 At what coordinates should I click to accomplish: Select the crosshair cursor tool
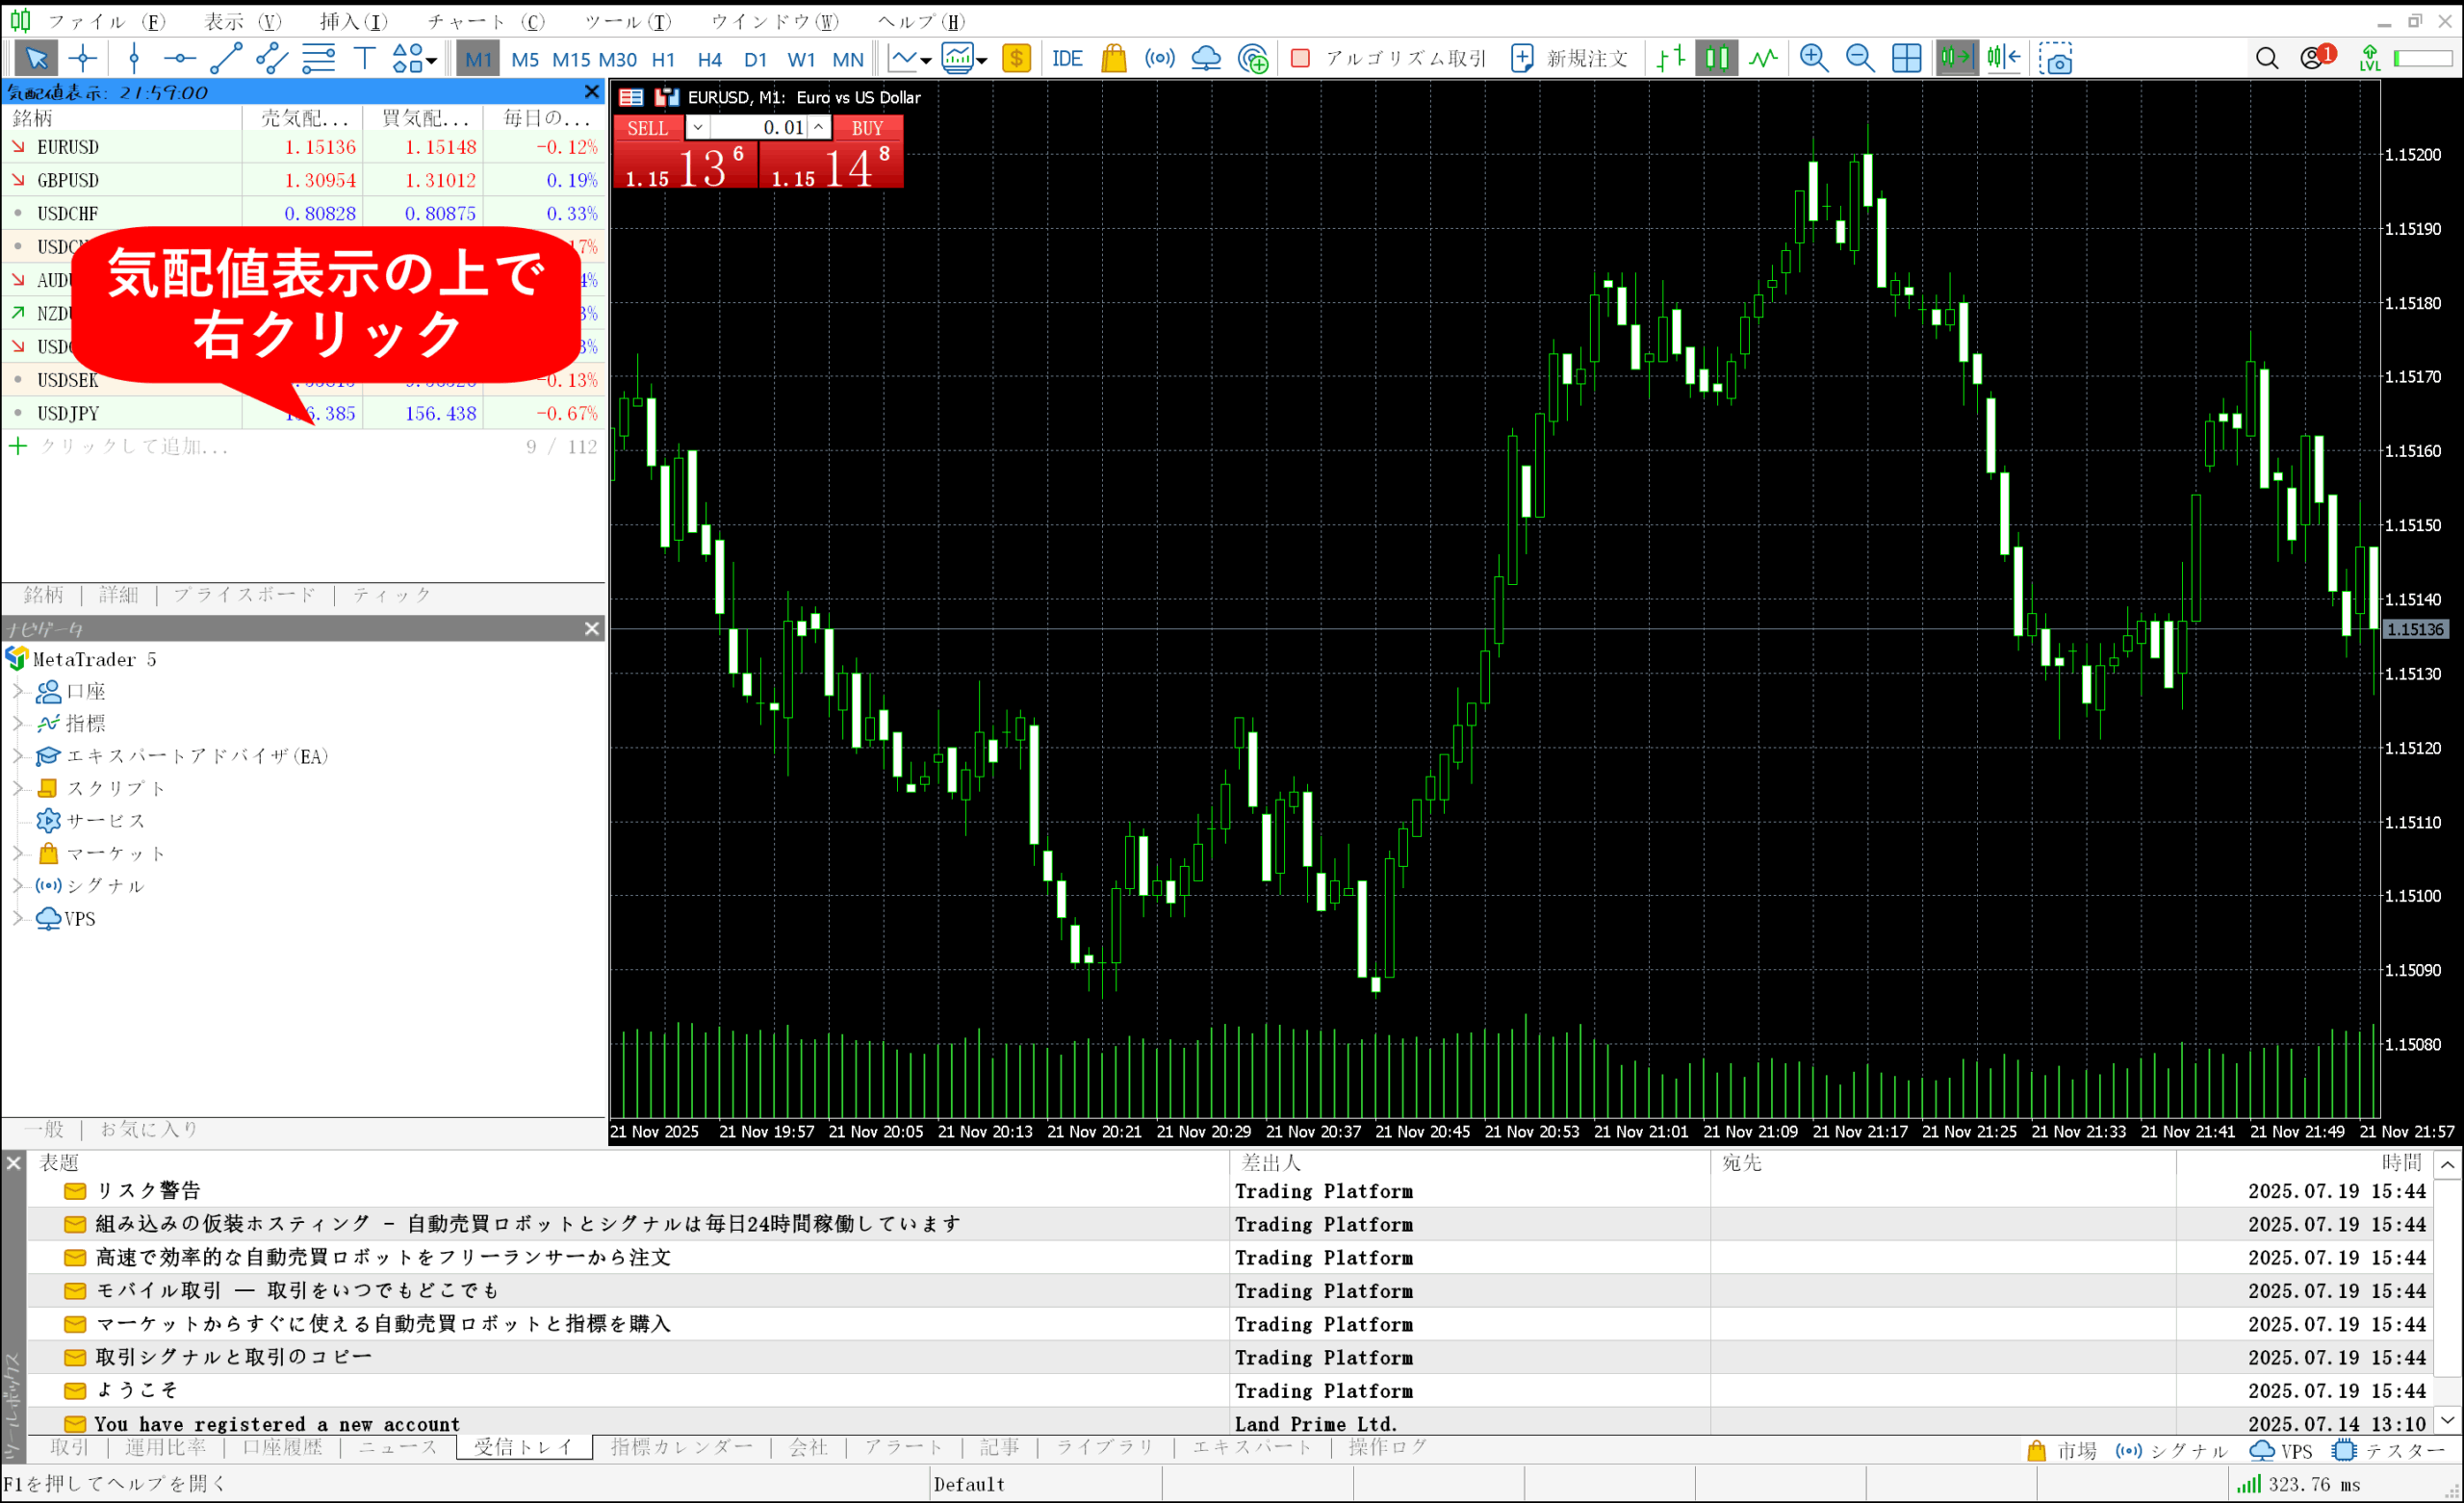[83, 58]
